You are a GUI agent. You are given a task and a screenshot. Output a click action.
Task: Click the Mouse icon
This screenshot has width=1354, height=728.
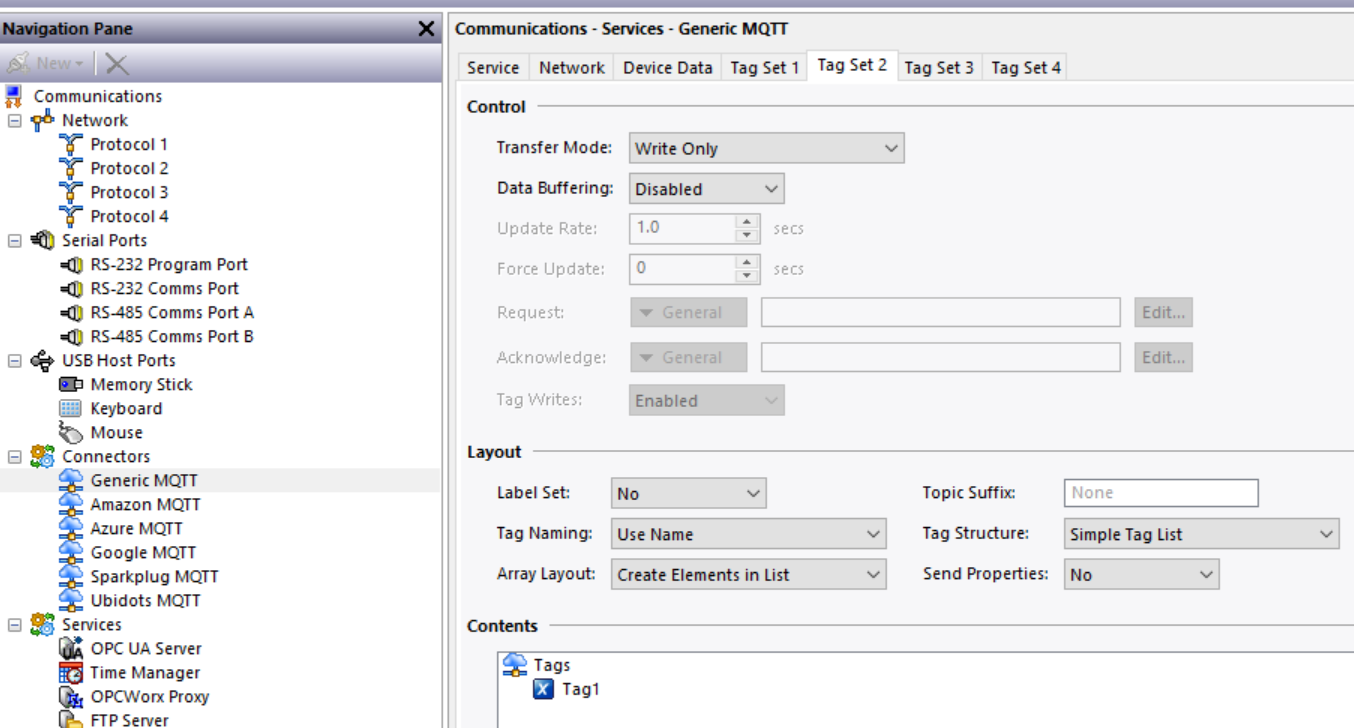71,432
